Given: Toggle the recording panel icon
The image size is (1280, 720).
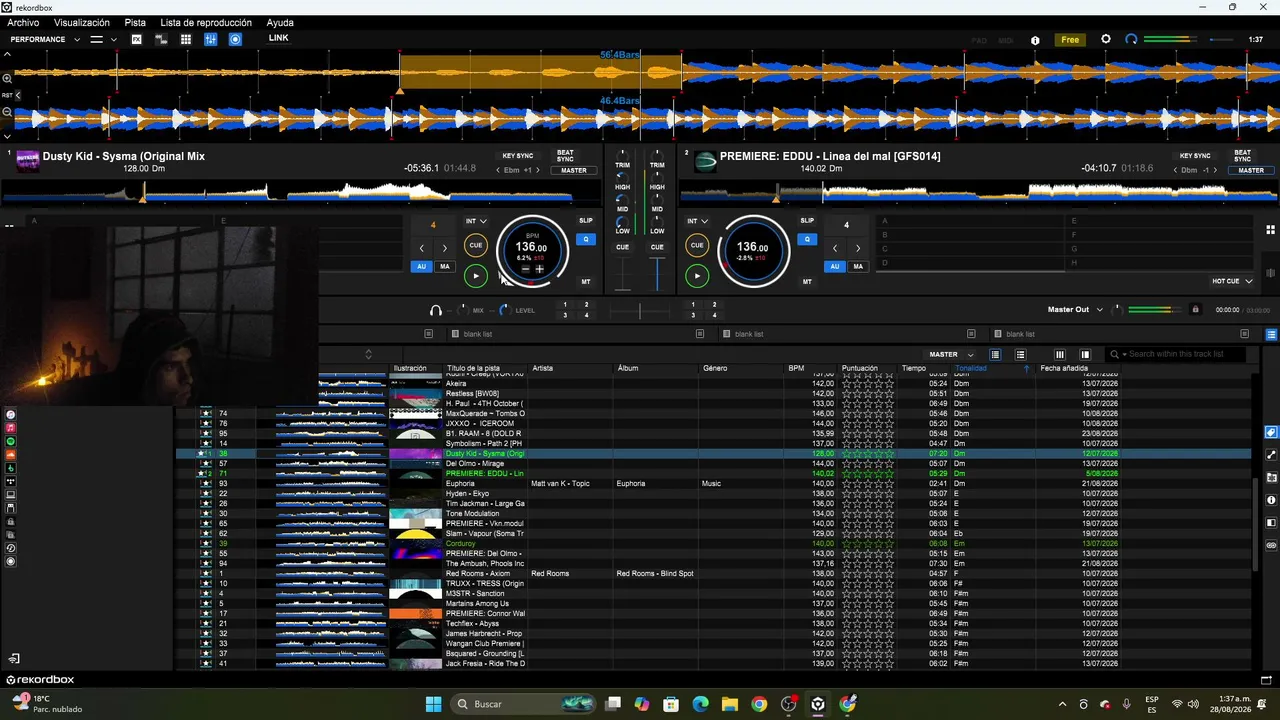Looking at the screenshot, I should 236,39.
